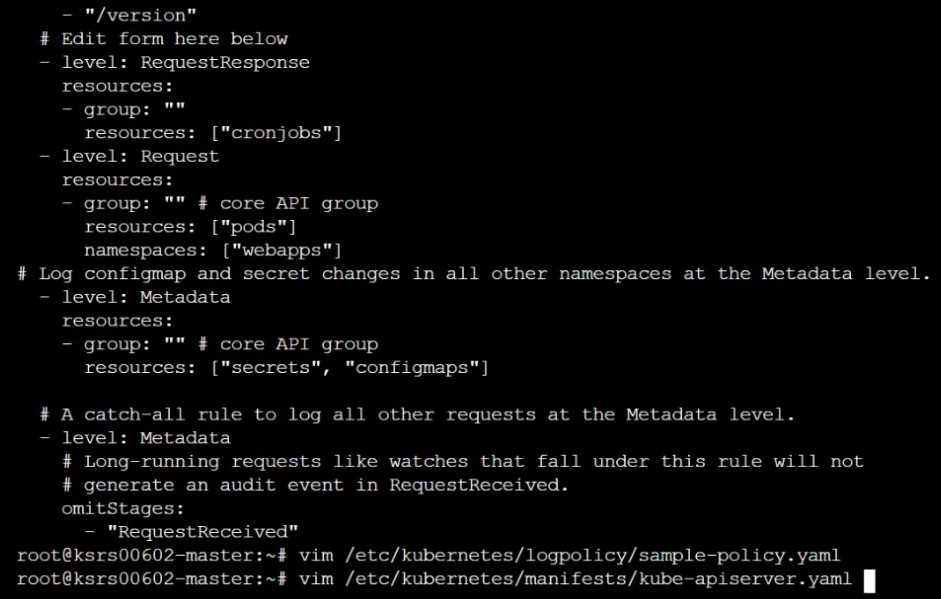The height and width of the screenshot is (599, 941).
Task: Click the "Long-running requests like watches" comment
Action: pyautogui.click(x=260, y=461)
